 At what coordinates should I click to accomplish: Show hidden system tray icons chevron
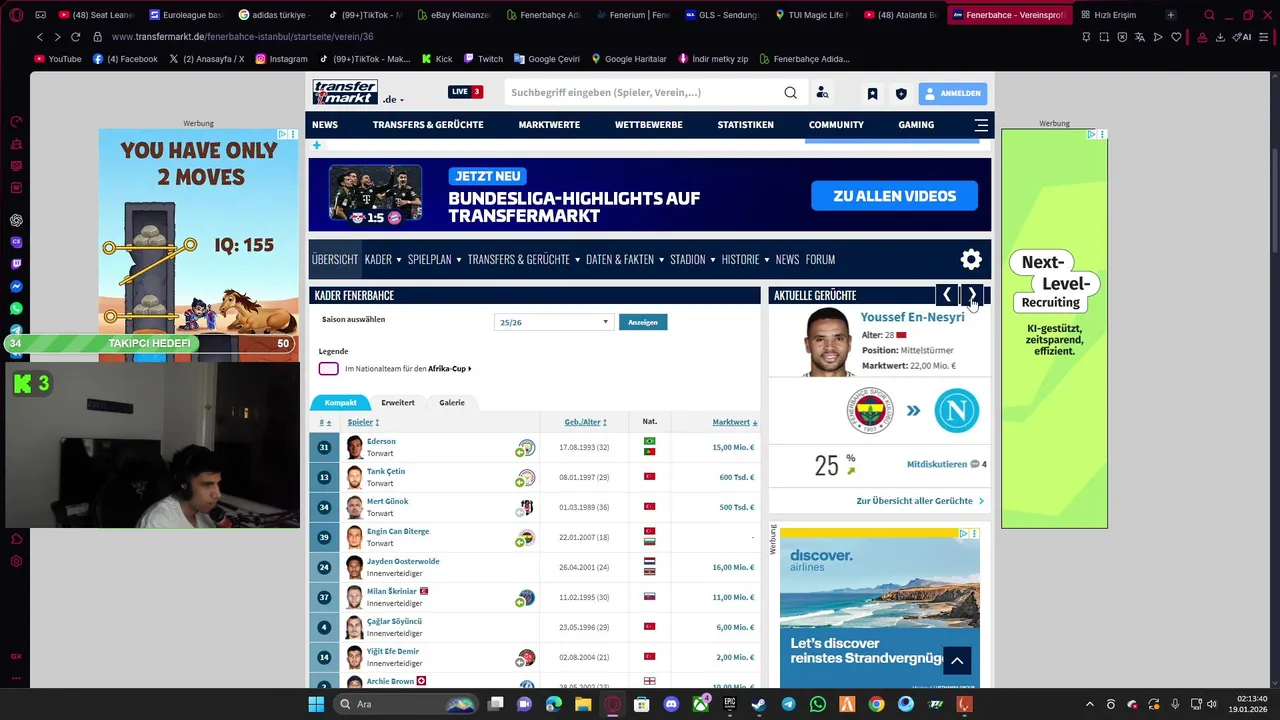(x=1090, y=704)
